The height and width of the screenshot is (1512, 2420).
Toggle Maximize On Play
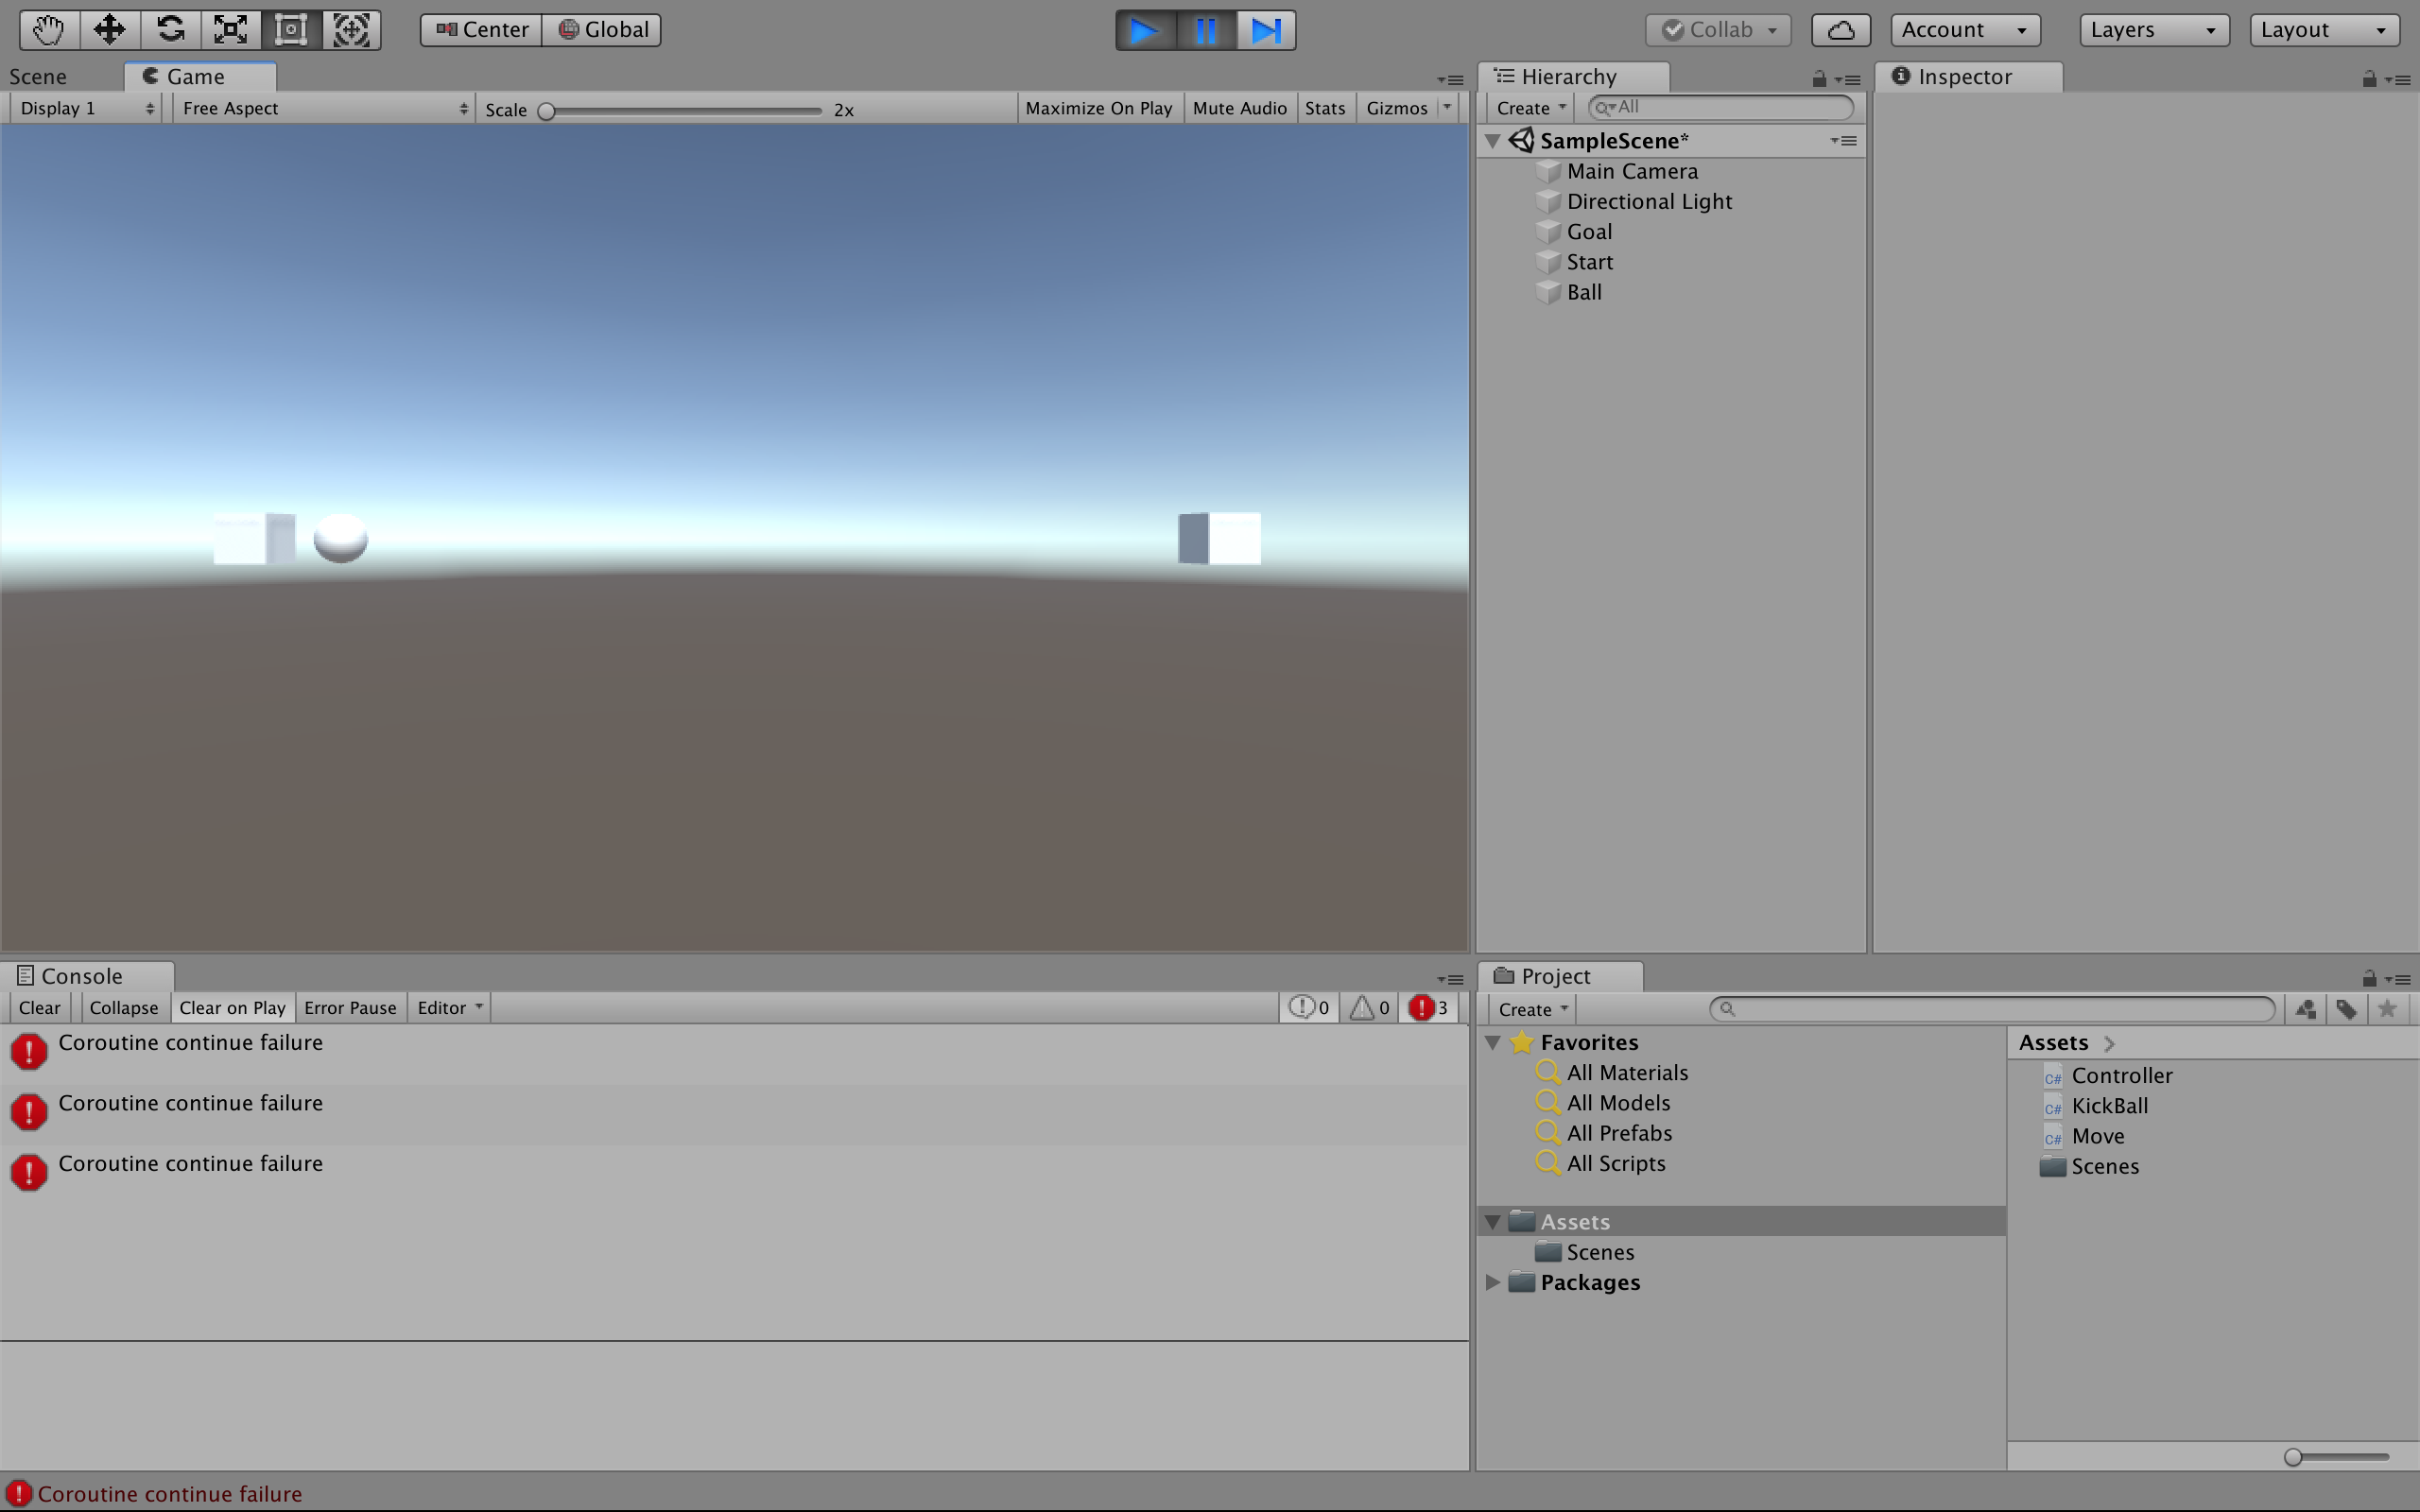pos(1098,108)
